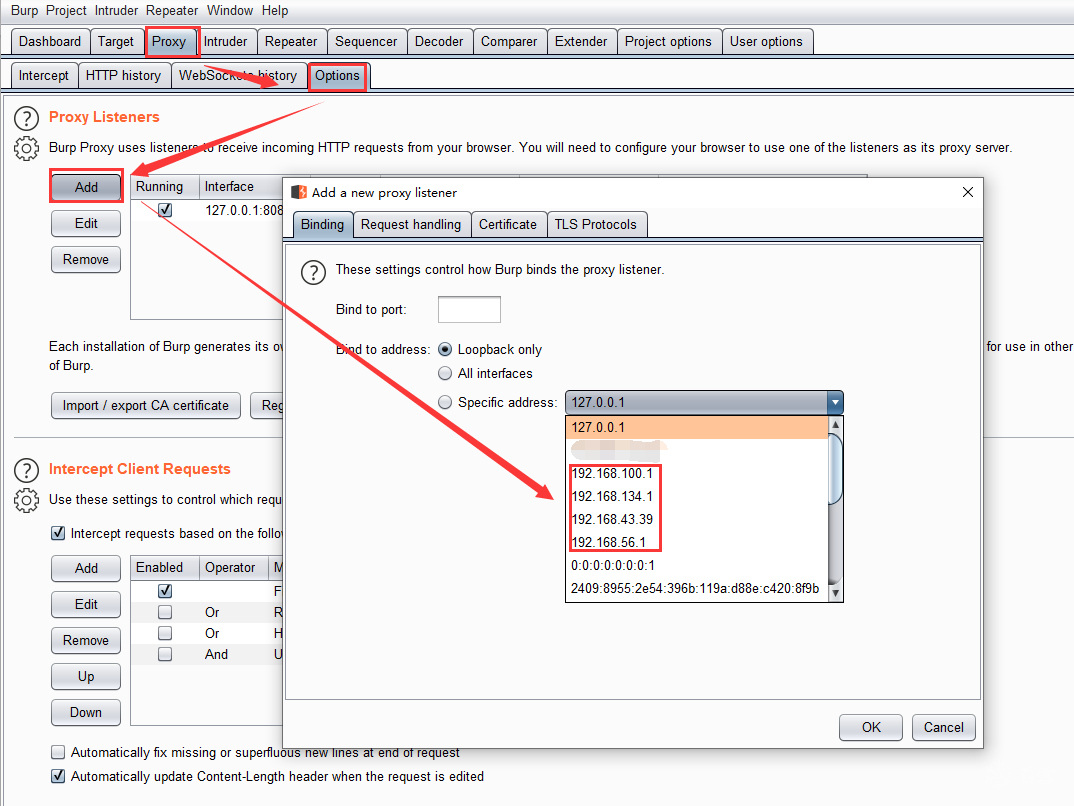
Task: Open help icon for Proxy Listeners
Action: 26,118
